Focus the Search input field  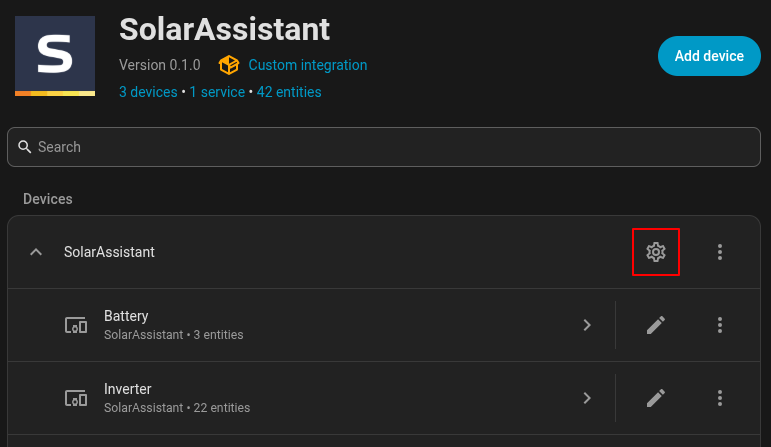pos(384,147)
